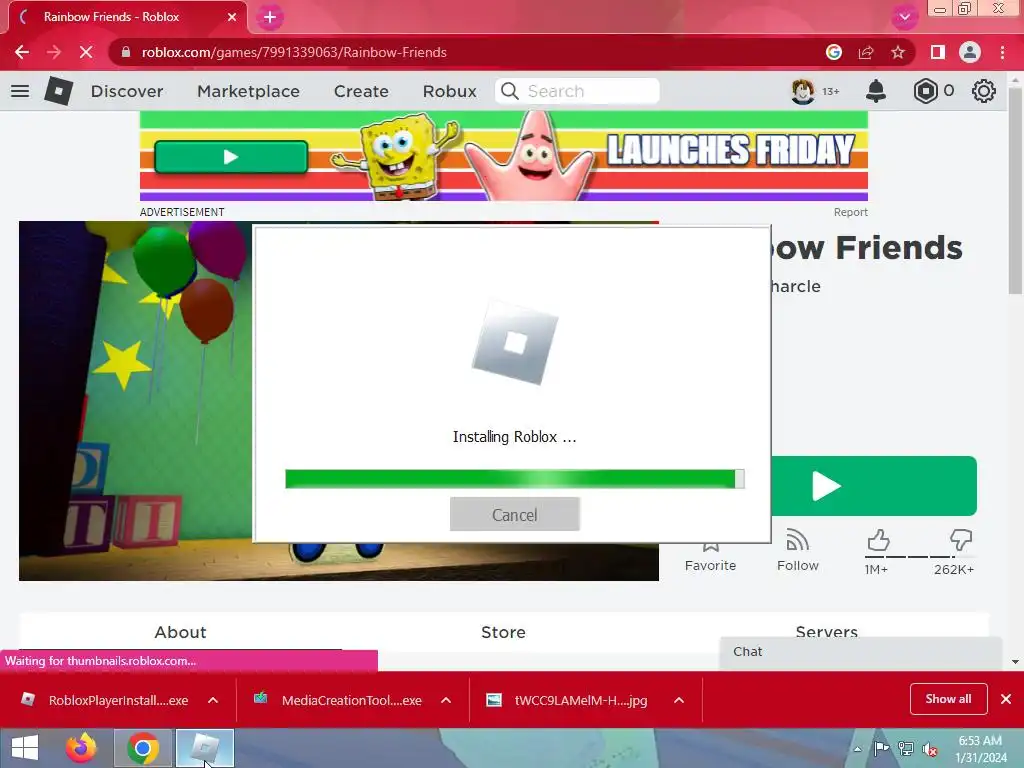Switch to the About tab
The image size is (1024, 768).
point(180,632)
